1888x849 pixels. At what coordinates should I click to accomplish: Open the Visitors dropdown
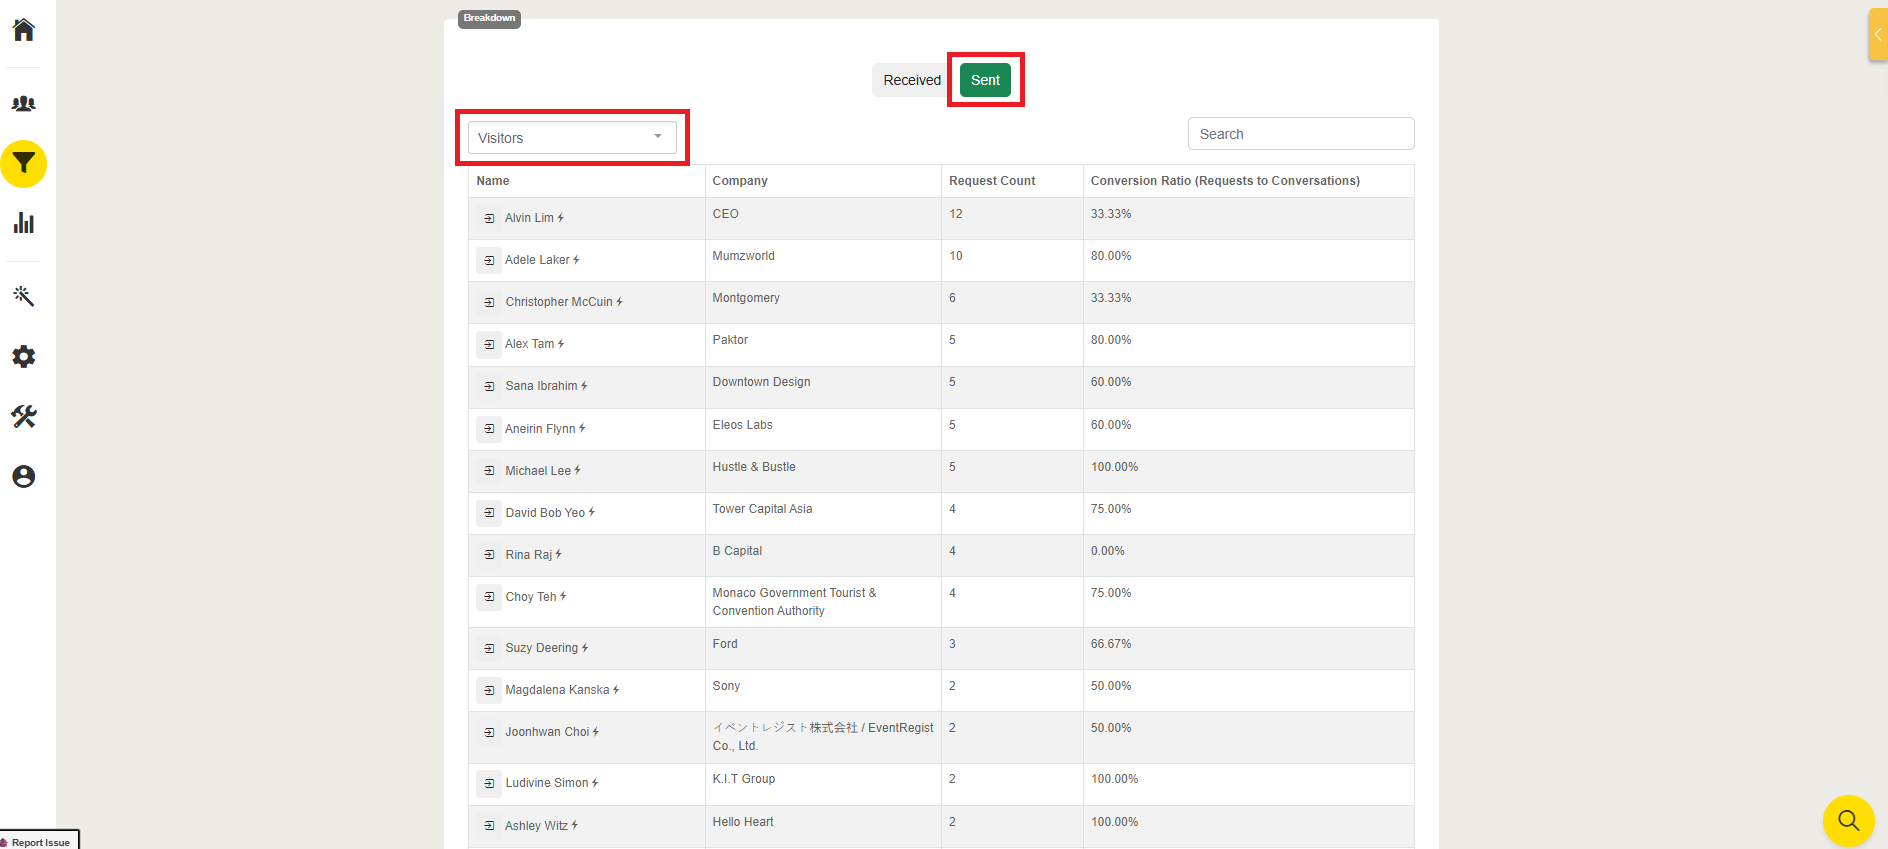[x=572, y=138]
